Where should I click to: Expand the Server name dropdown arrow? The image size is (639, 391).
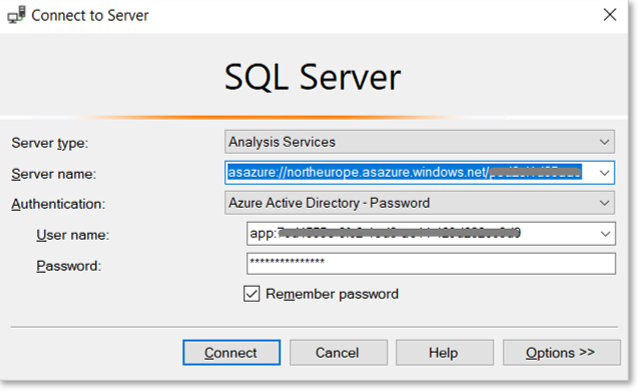[x=604, y=173]
